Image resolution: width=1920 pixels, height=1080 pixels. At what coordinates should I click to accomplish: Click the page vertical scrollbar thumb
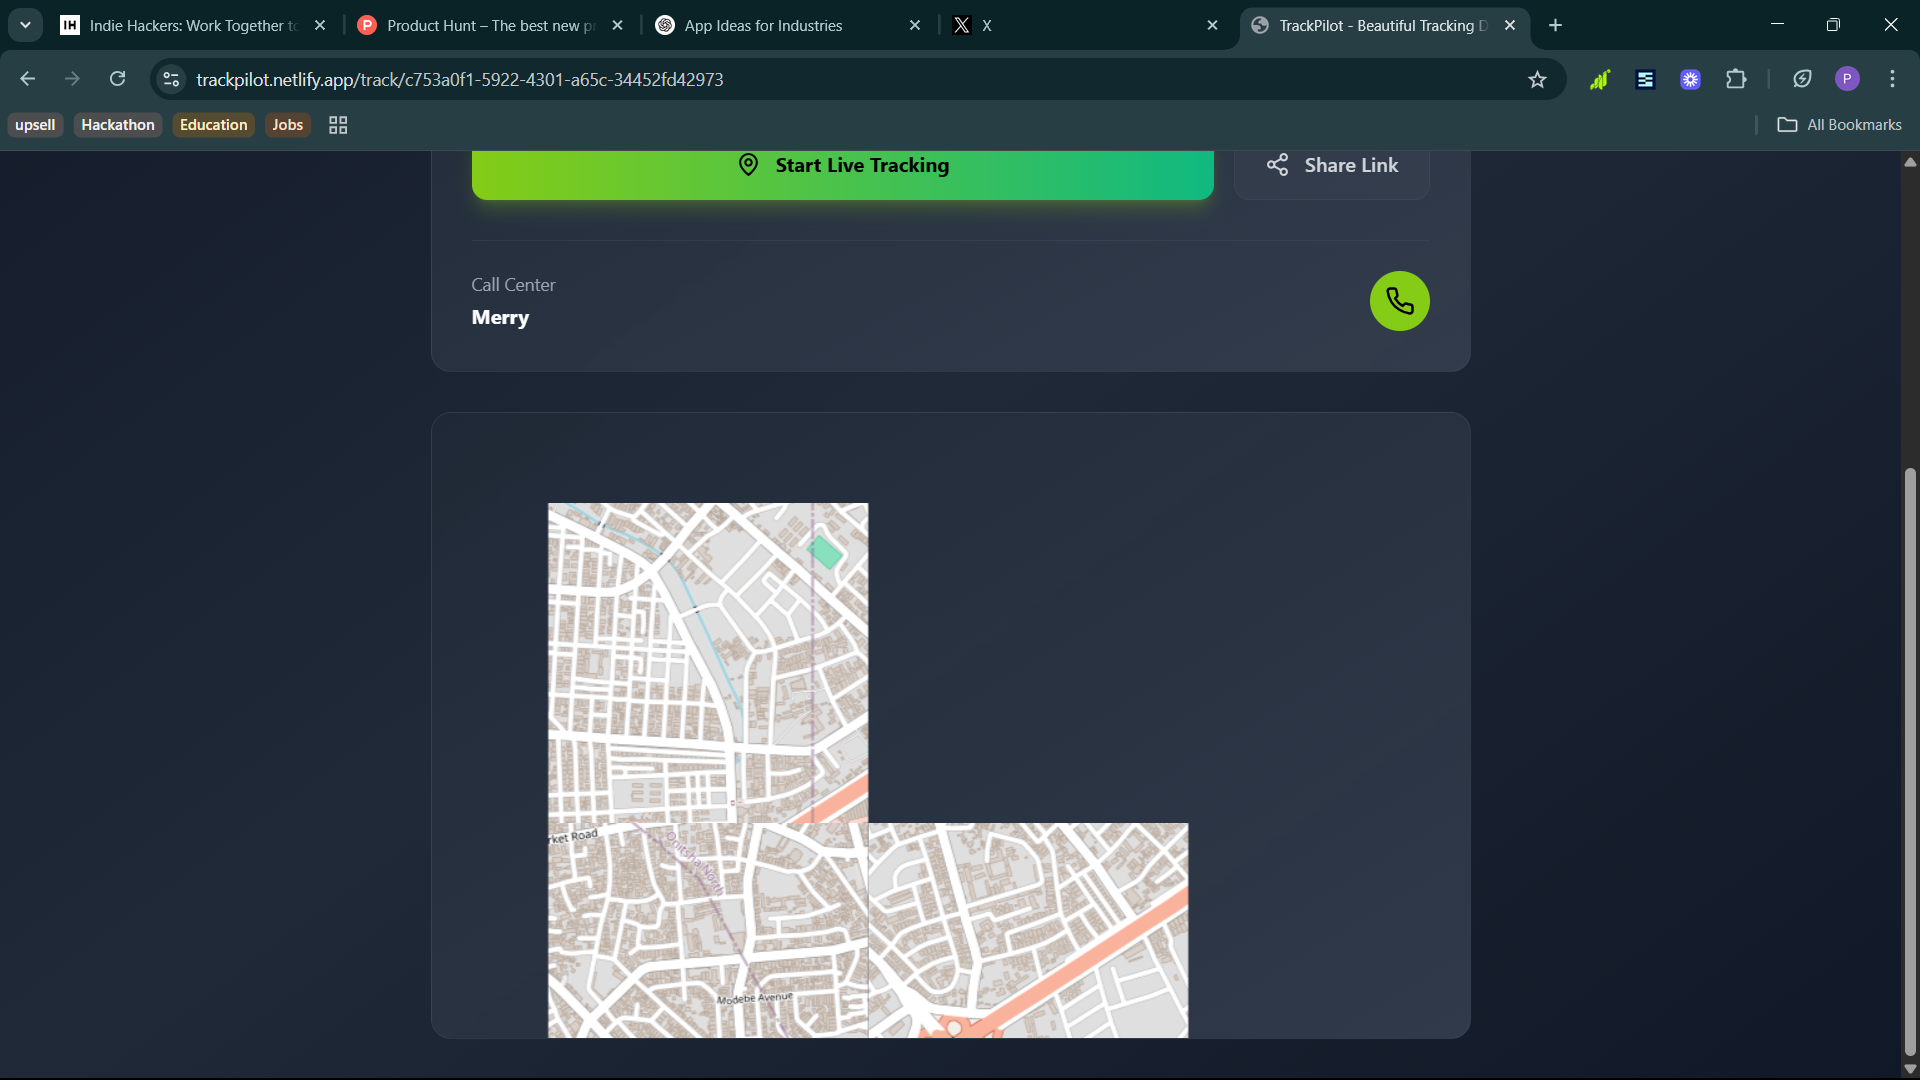click(1910, 761)
